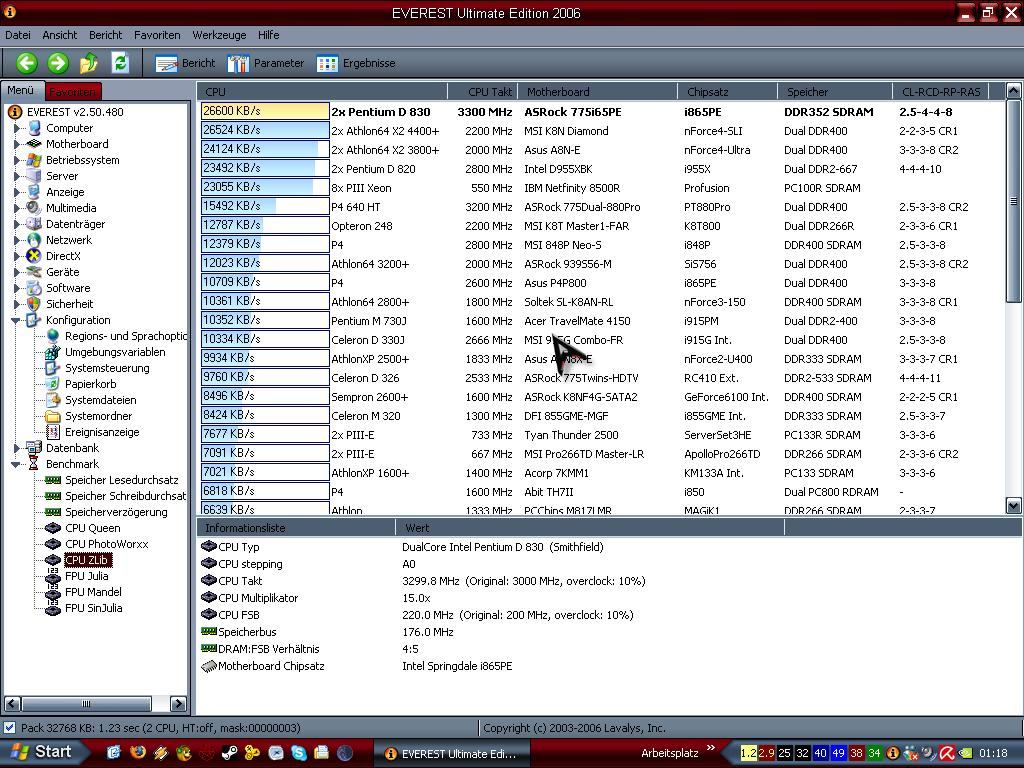Select Speicher Lesedurchsatz memory icon
This screenshot has width=1024, height=768.
pos(53,480)
